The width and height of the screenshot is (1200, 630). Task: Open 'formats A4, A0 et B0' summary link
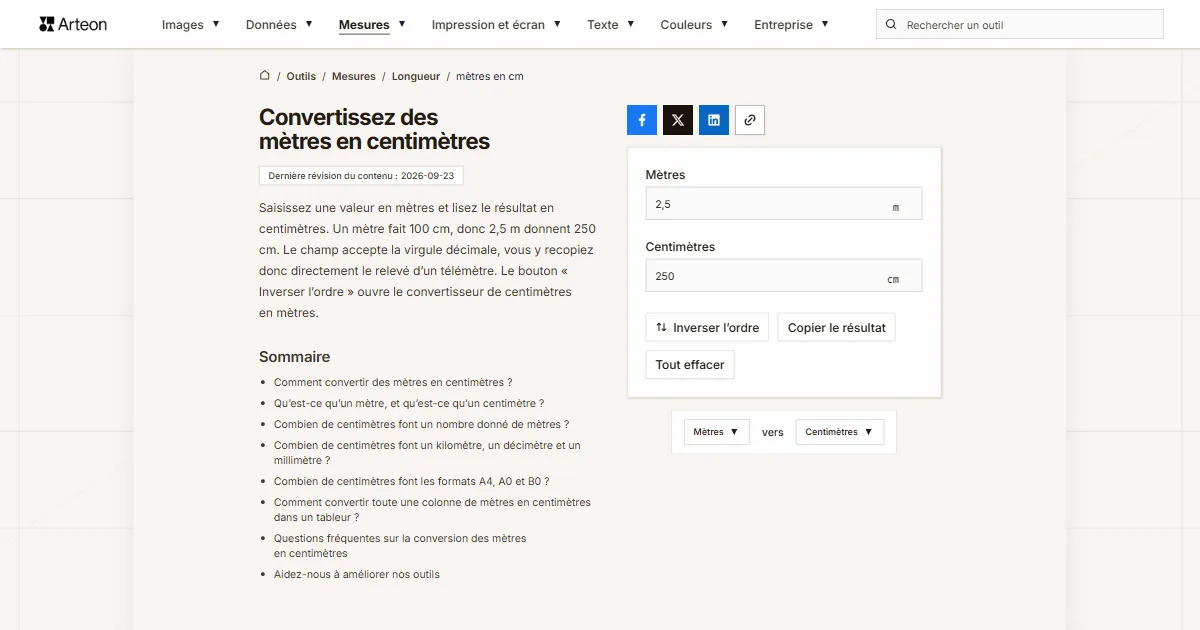[412, 481]
